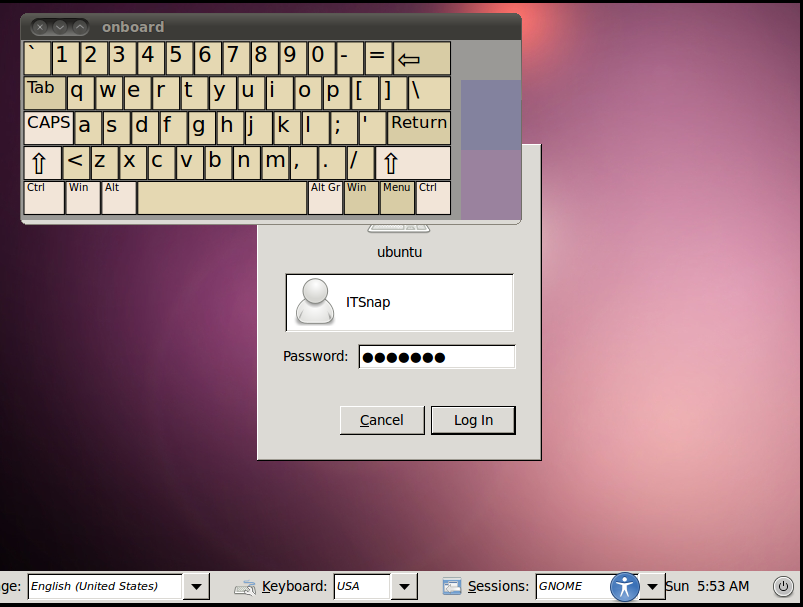Screen dimensions: 803x607
Task: Click the universal access accessibility icon
Action: point(624,587)
